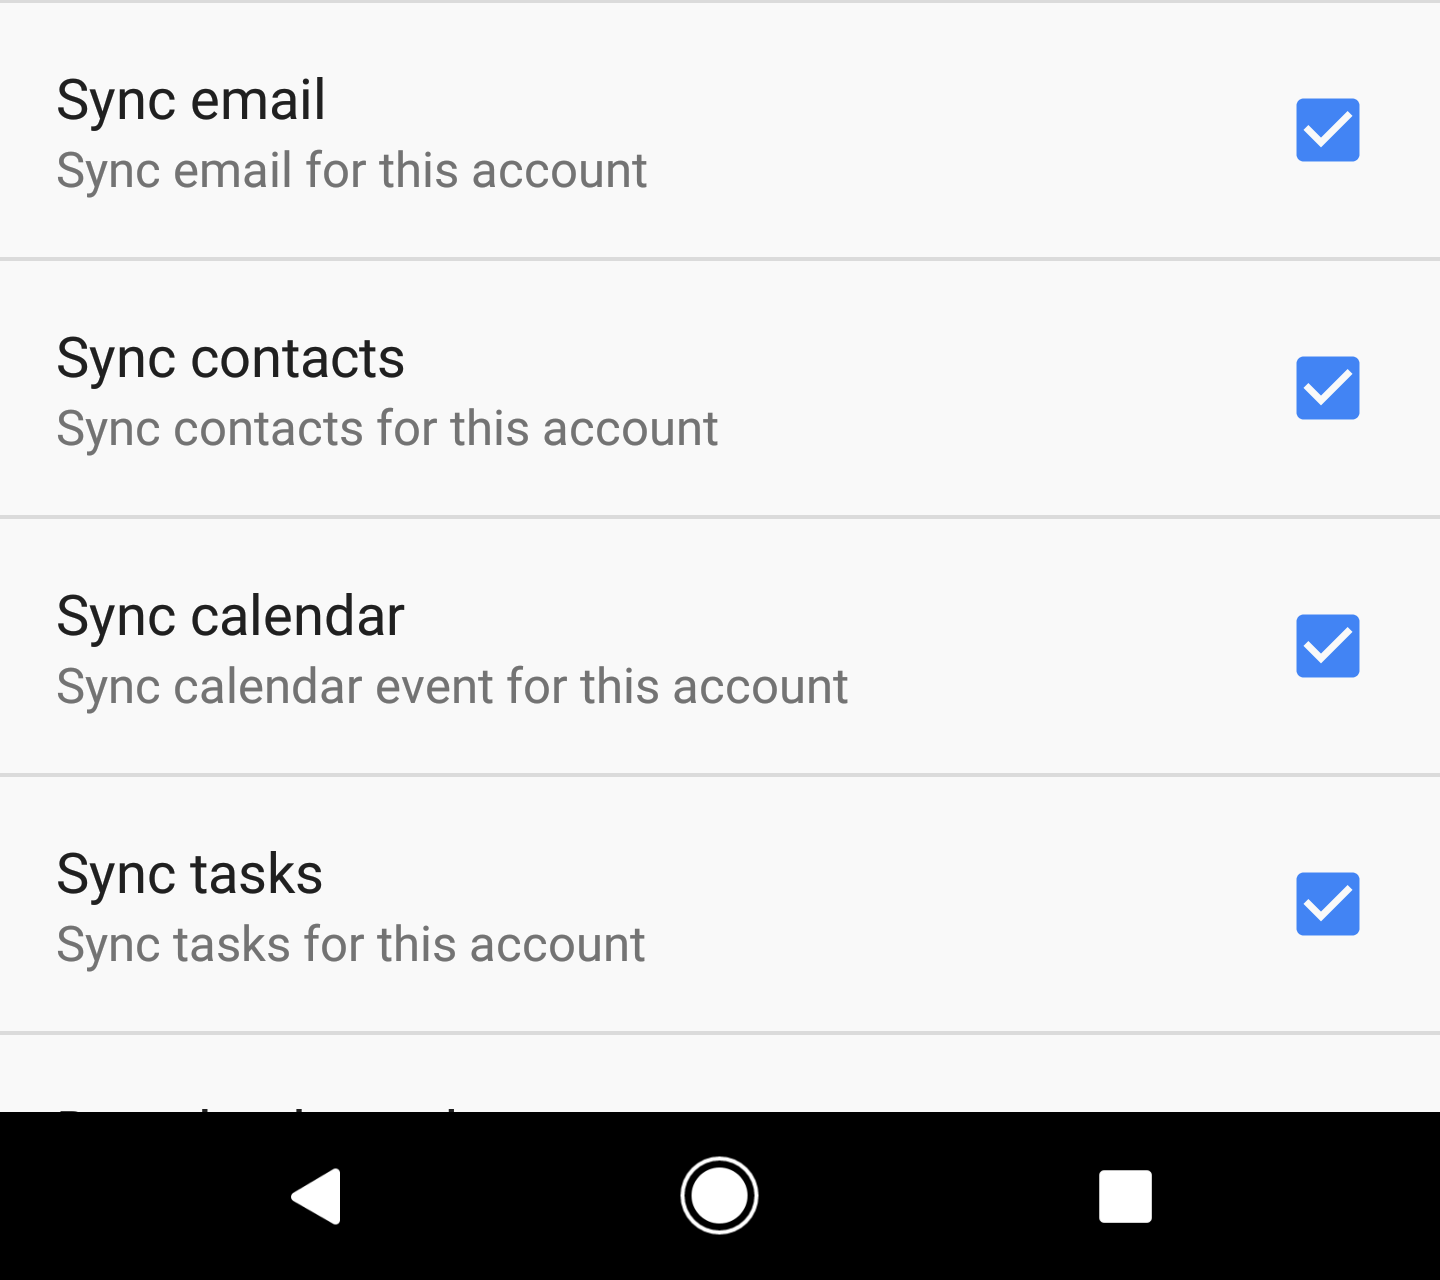Viewport: 1440px width, 1280px height.
Task: Click 'Sync email for this account' description
Action: pyautogui.click(x=352, y=171)
